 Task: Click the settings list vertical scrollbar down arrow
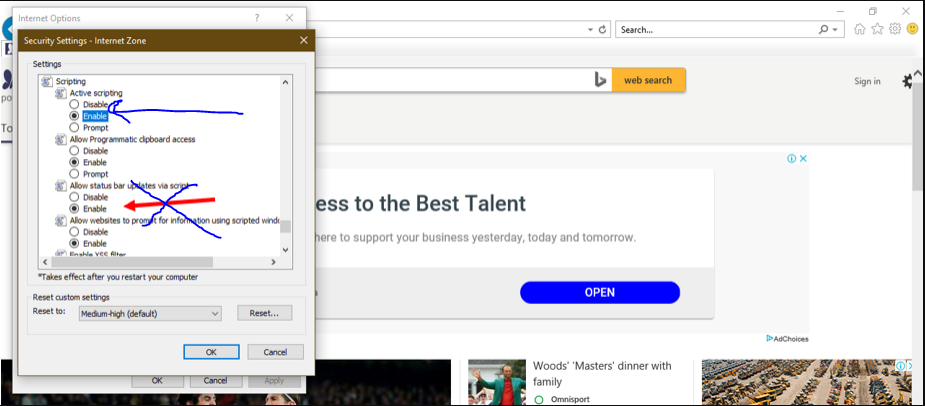pos(286,263)
